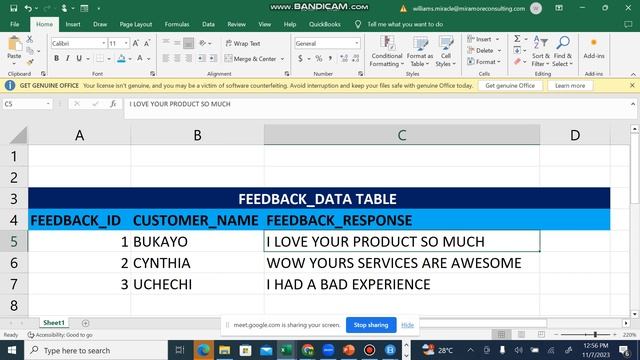Open the font size 11 dropdown
This screenshot has height=360, width=640.
126,43
